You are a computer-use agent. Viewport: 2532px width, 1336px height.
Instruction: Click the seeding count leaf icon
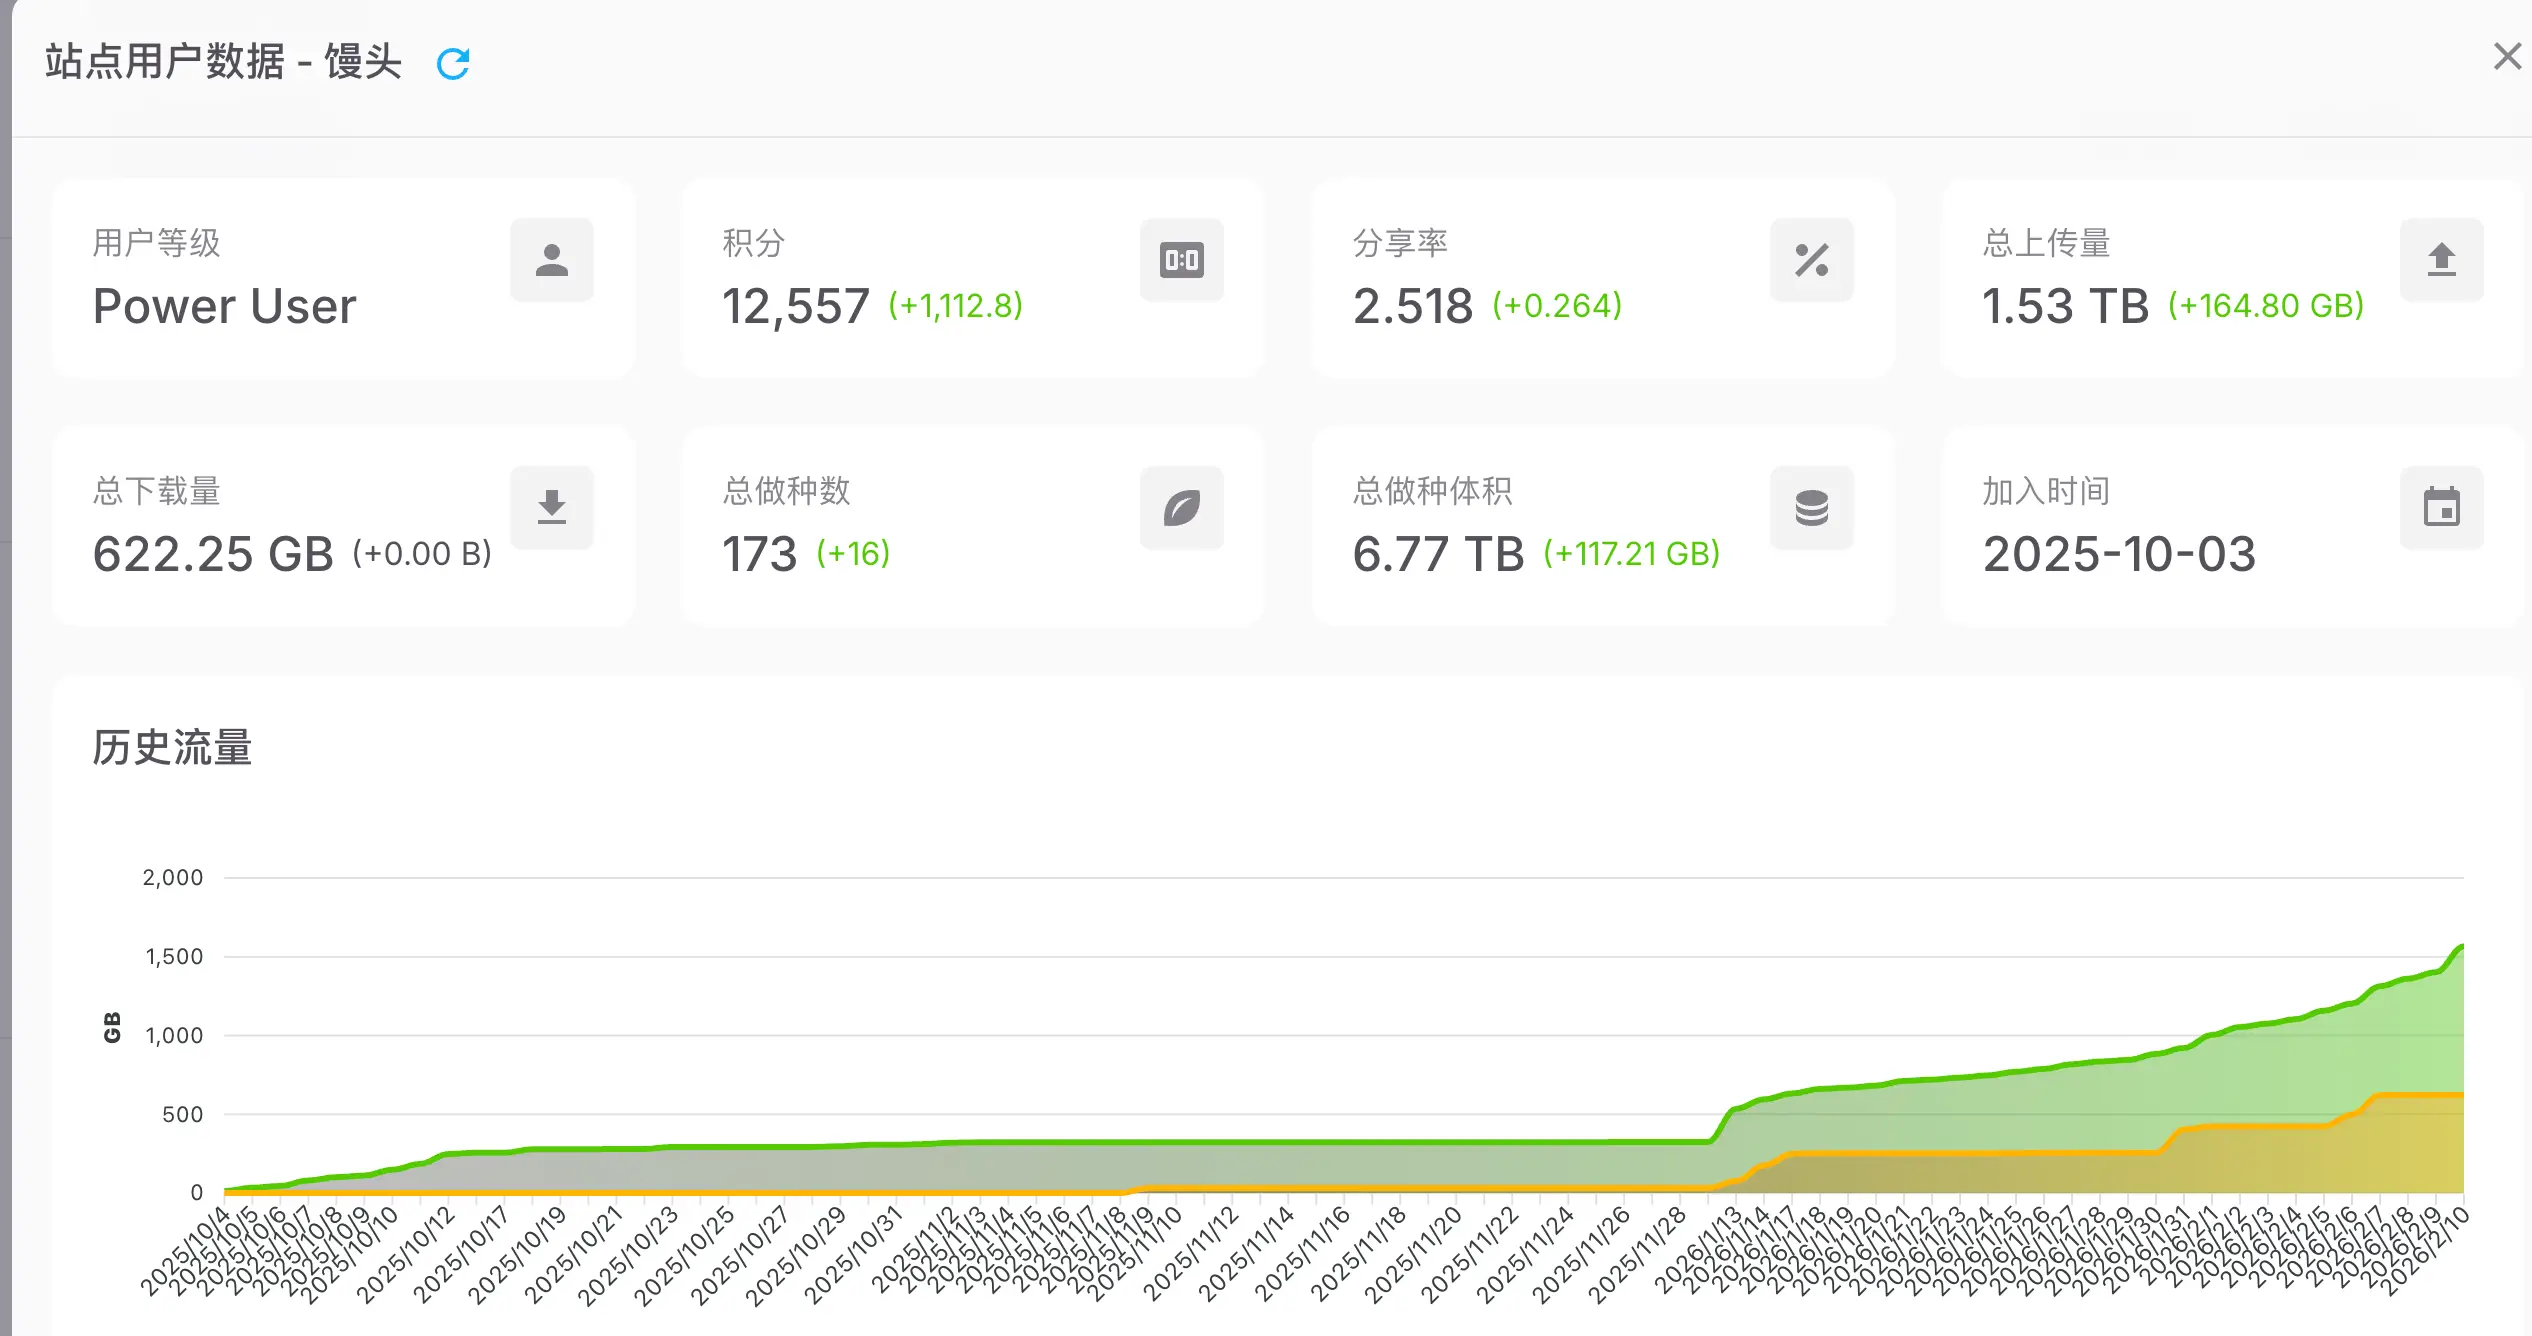tap(1181, 508)
